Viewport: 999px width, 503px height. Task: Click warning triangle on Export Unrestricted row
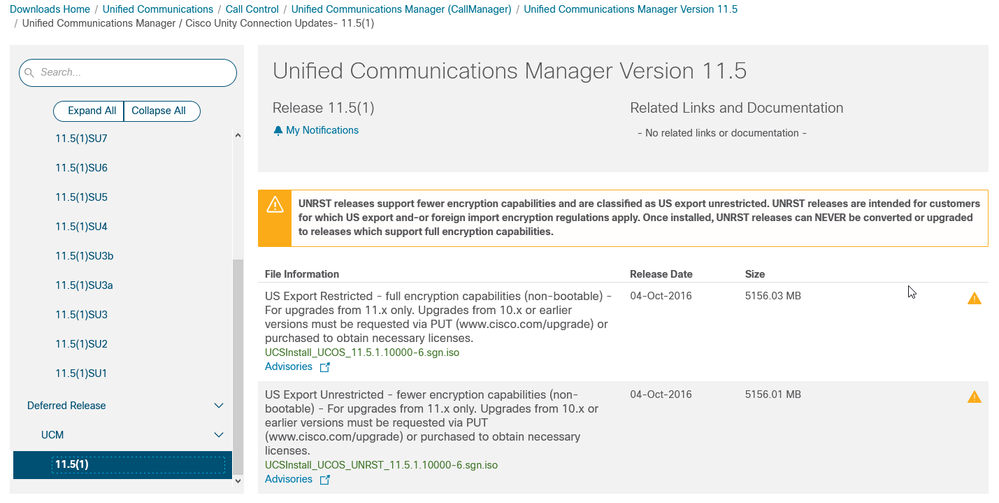click(x=974, y=397)
